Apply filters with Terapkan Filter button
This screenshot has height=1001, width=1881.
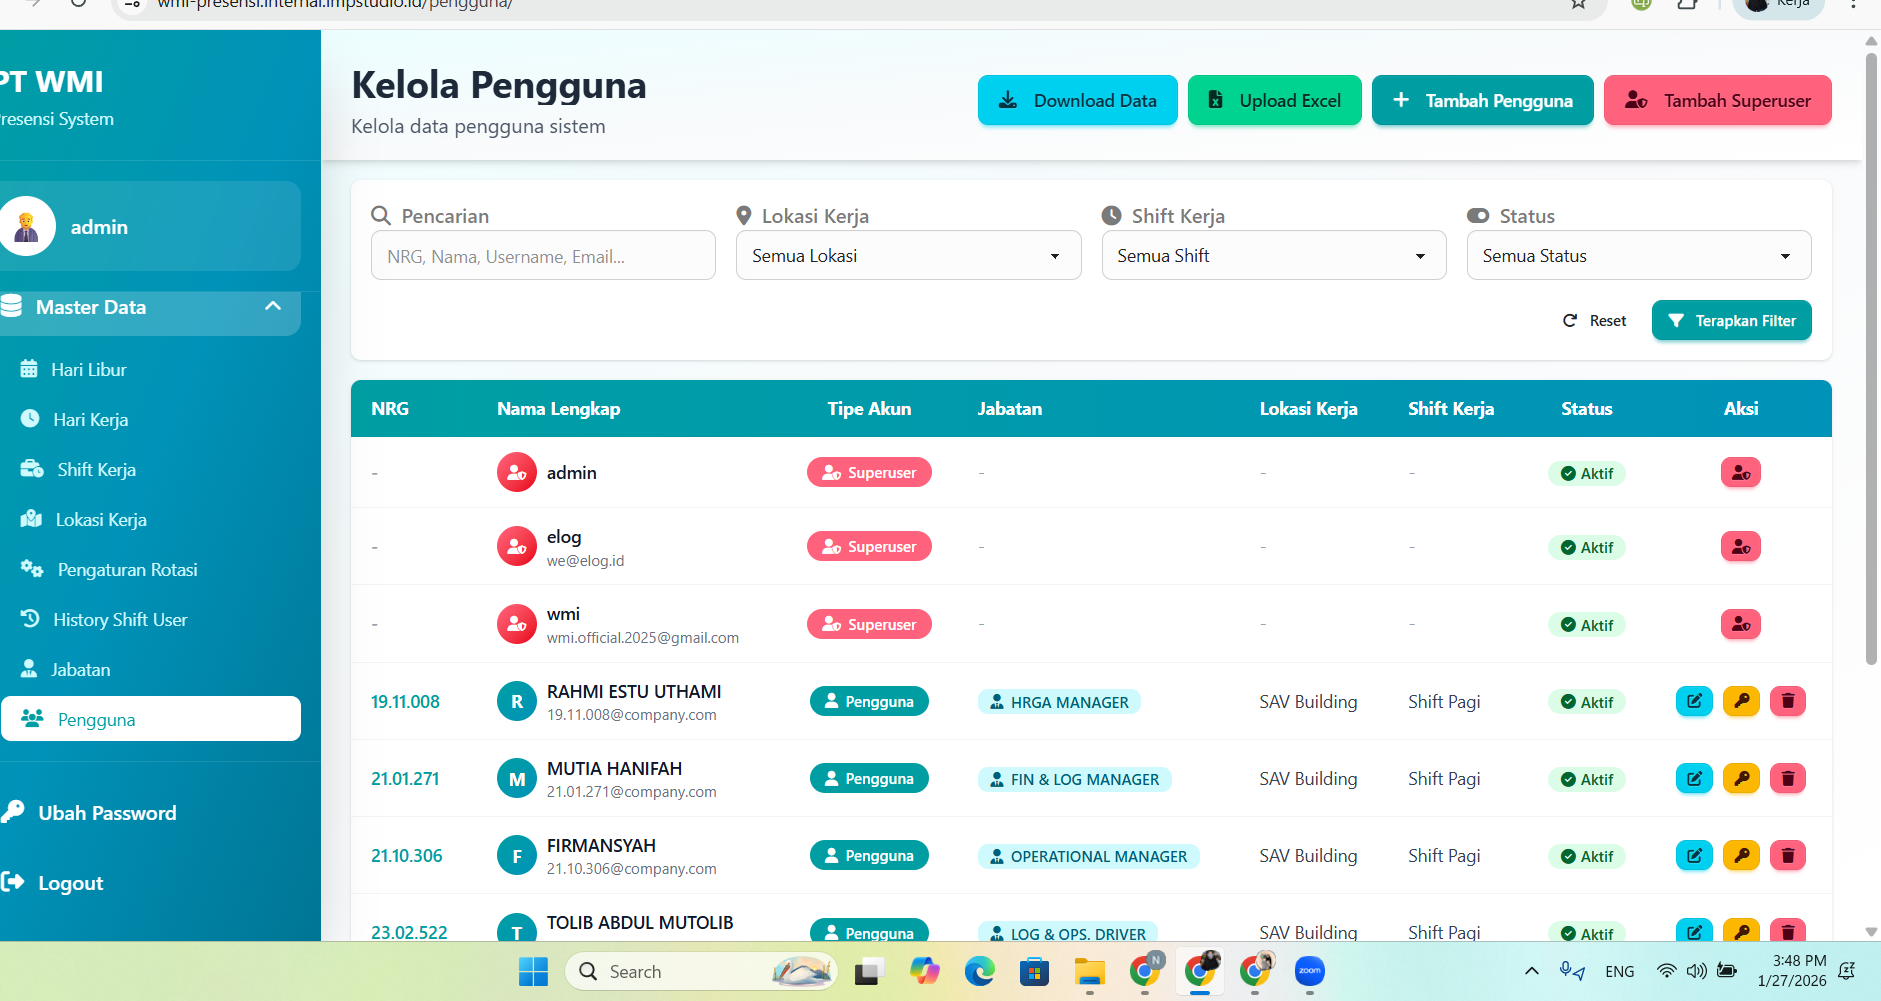[x=1731, y=321]
